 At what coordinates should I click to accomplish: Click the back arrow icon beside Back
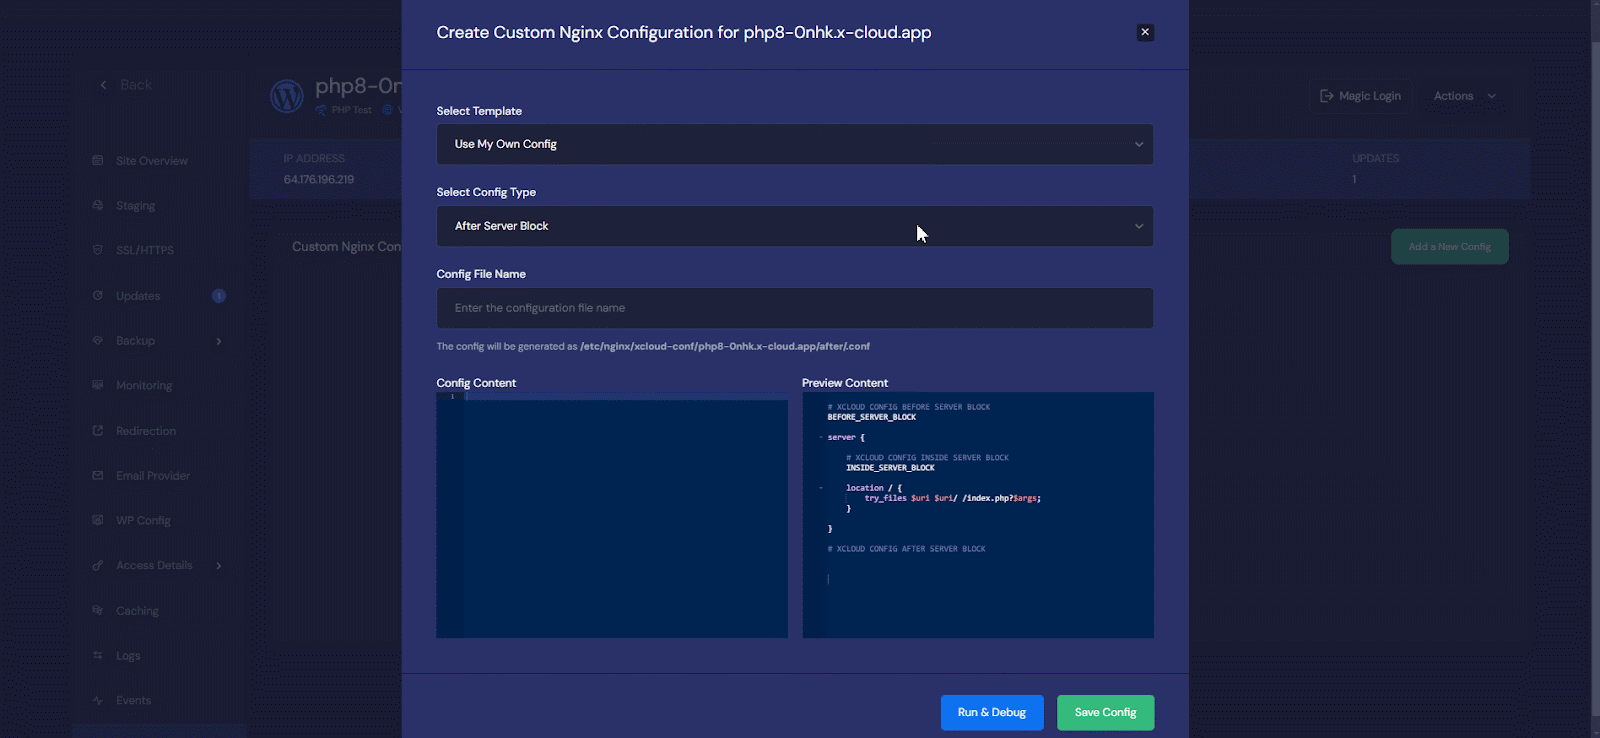tap(103, 85)
